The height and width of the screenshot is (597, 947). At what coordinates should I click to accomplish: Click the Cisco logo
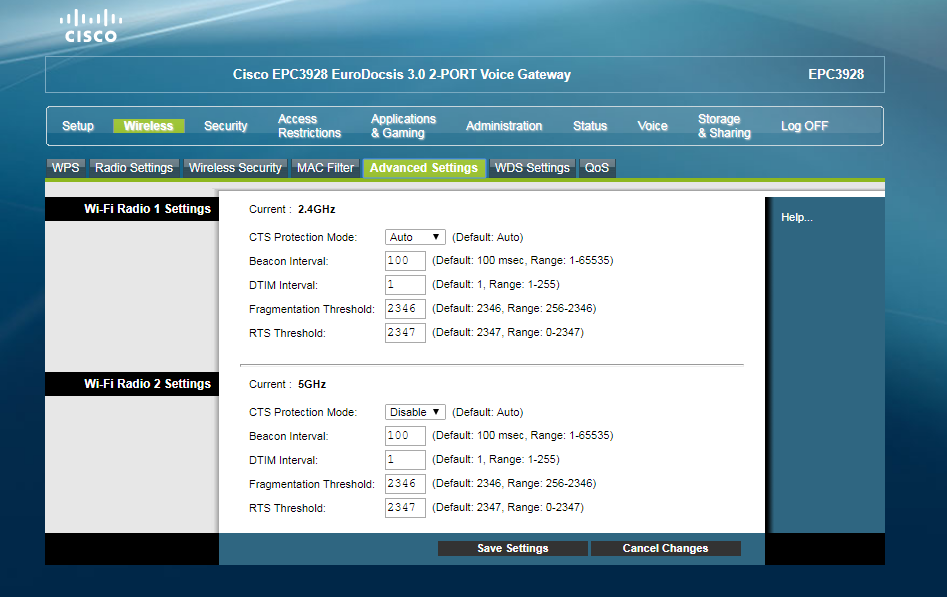(90, 27)
